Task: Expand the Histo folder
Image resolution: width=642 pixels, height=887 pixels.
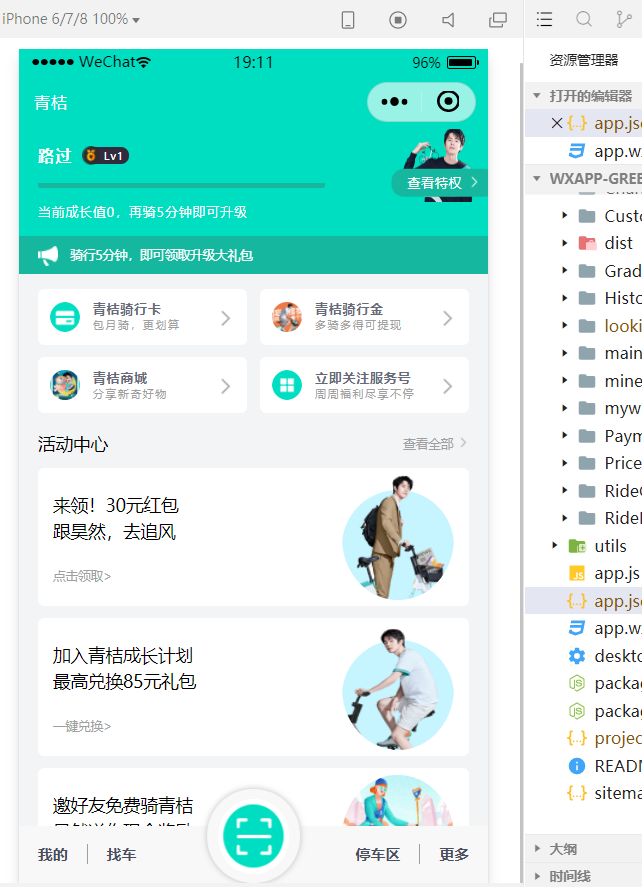Action: (565, 298)
